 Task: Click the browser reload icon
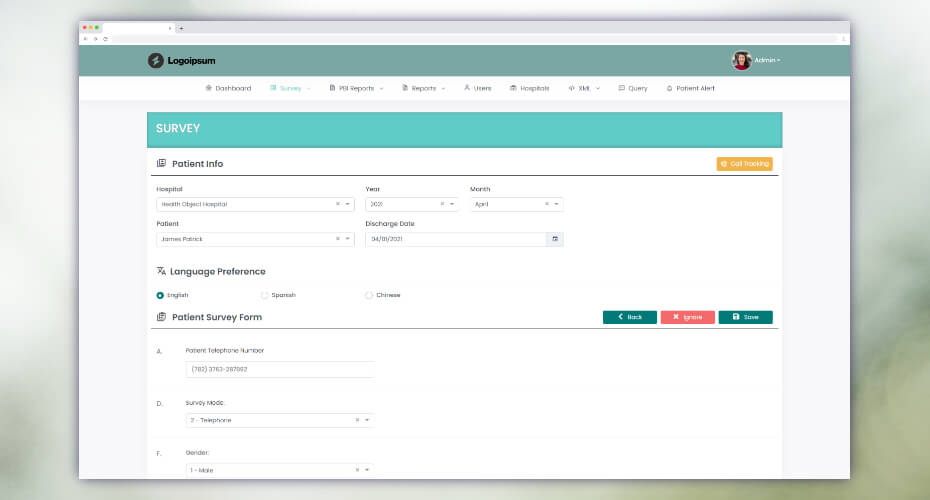click(x=106, y=39)
